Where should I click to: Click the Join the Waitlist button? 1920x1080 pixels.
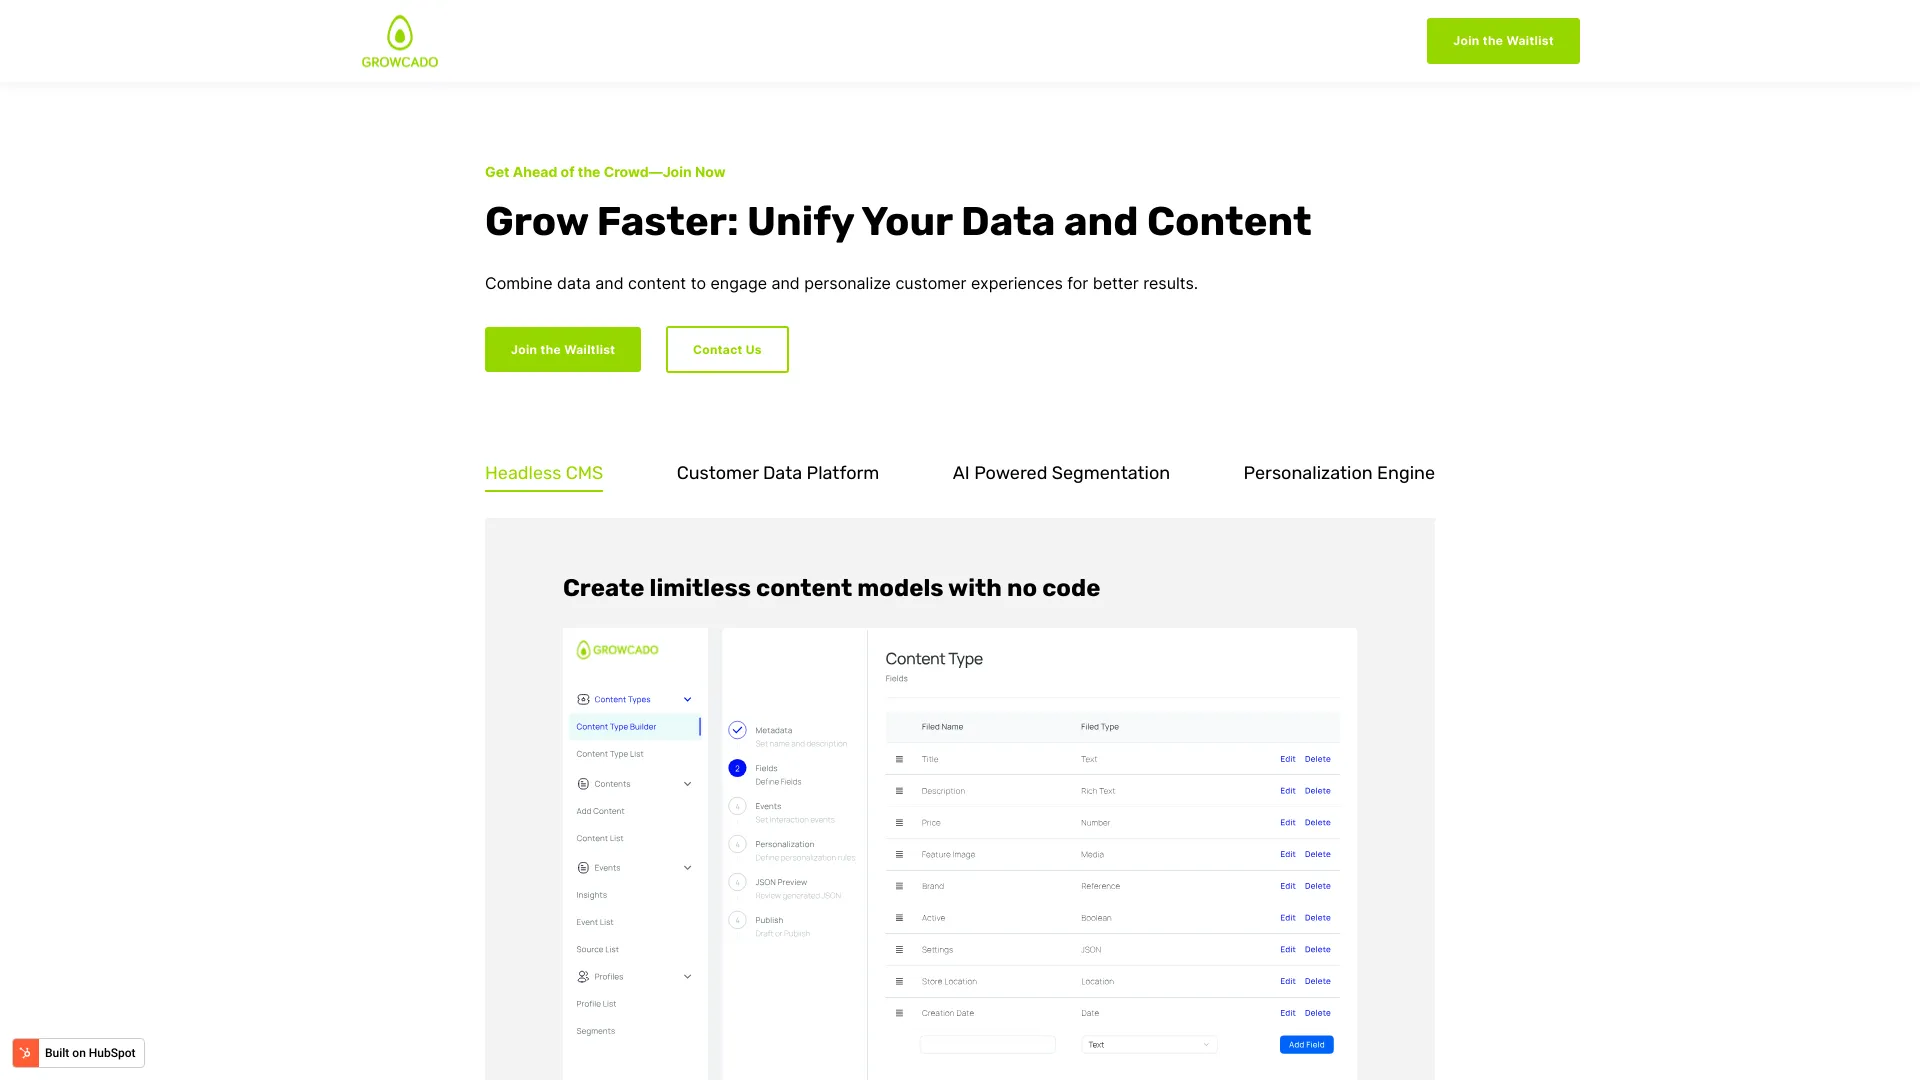click(x=1503, y=41)
